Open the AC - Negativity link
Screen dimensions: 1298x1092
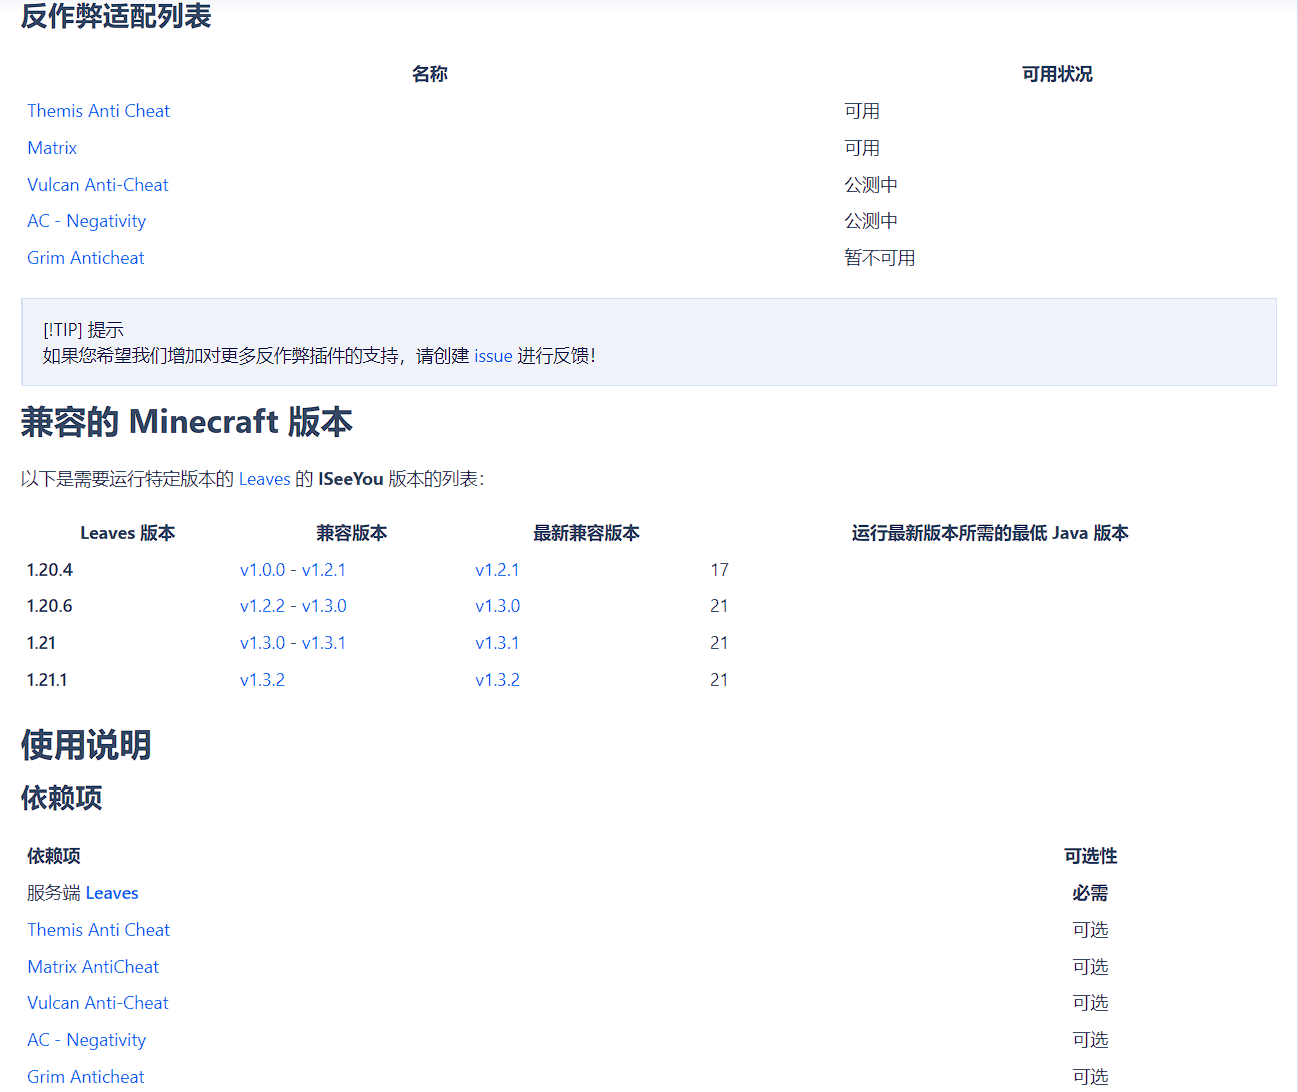click(86, 220)
